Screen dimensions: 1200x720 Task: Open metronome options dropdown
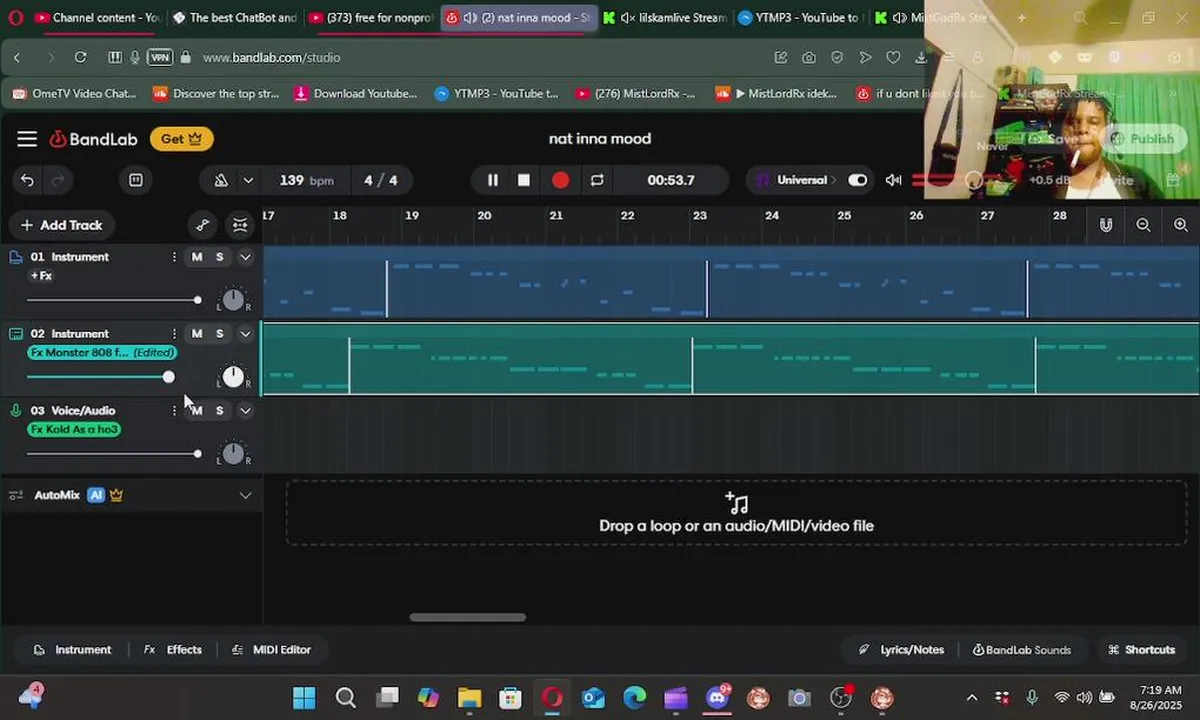(x=248, y=180)
